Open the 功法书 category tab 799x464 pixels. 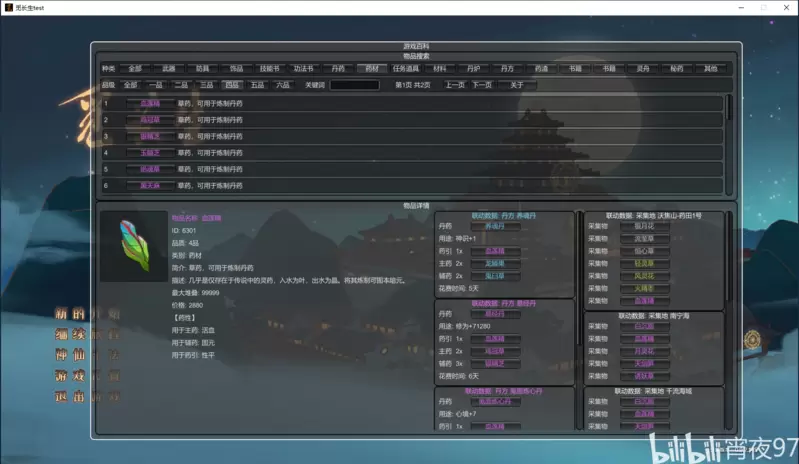coord(304,68)
